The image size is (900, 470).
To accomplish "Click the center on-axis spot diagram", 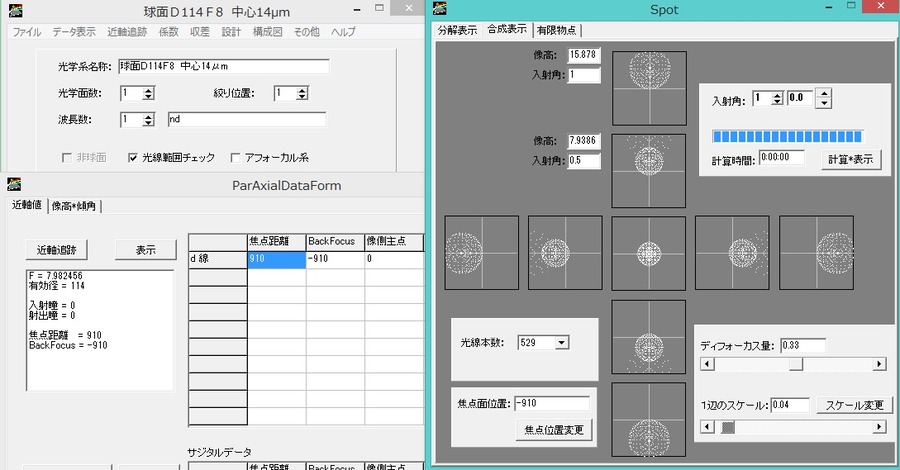I will click(x=649, y=253).
